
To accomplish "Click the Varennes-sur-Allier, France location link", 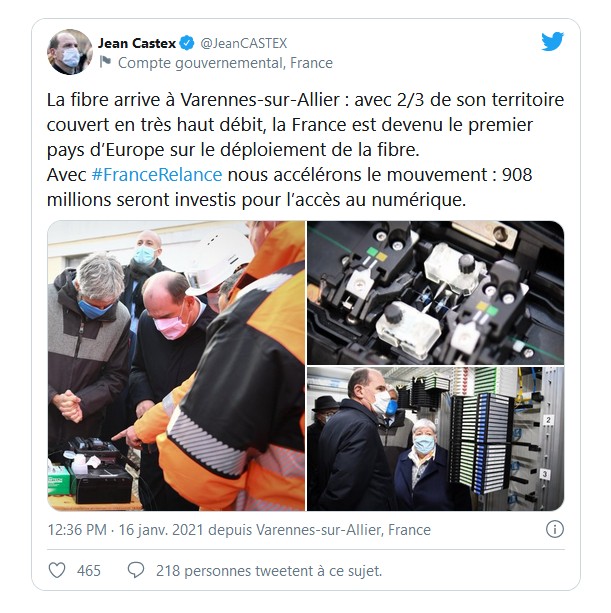I will coord(343,530).
